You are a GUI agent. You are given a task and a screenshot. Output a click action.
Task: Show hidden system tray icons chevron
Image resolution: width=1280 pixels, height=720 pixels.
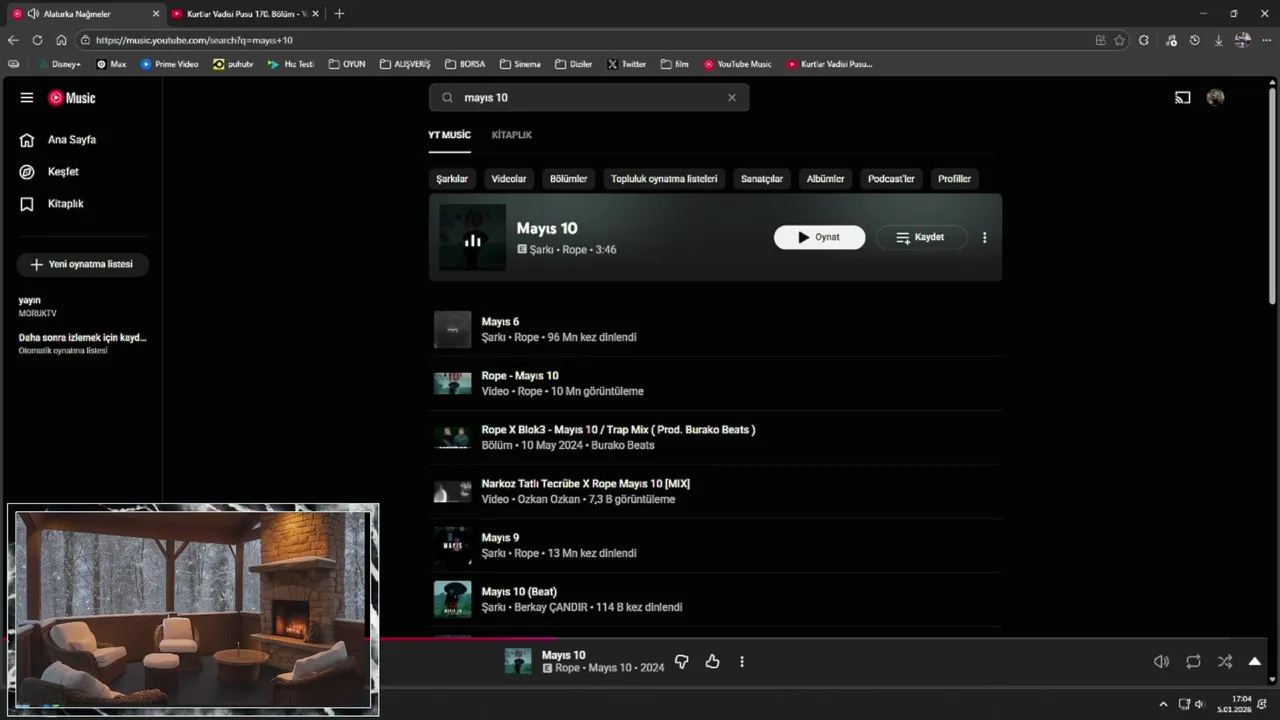click(x=1162, y=704)
